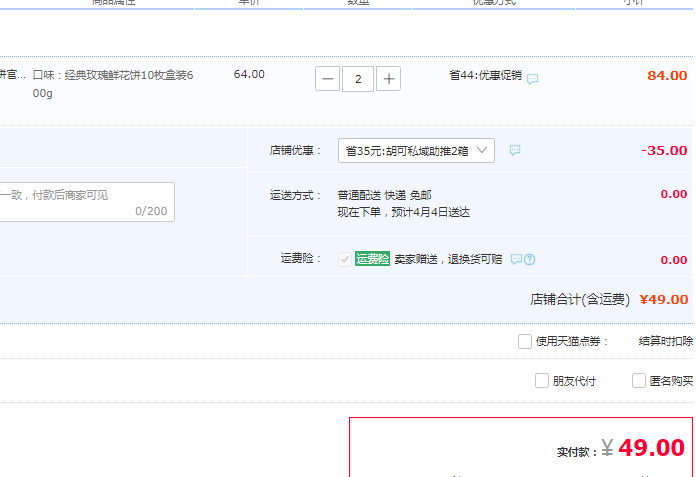Viewport: 696px width, 477px height.
Task: Check the 匿名购买 option
Action: [x=639, y=381]
